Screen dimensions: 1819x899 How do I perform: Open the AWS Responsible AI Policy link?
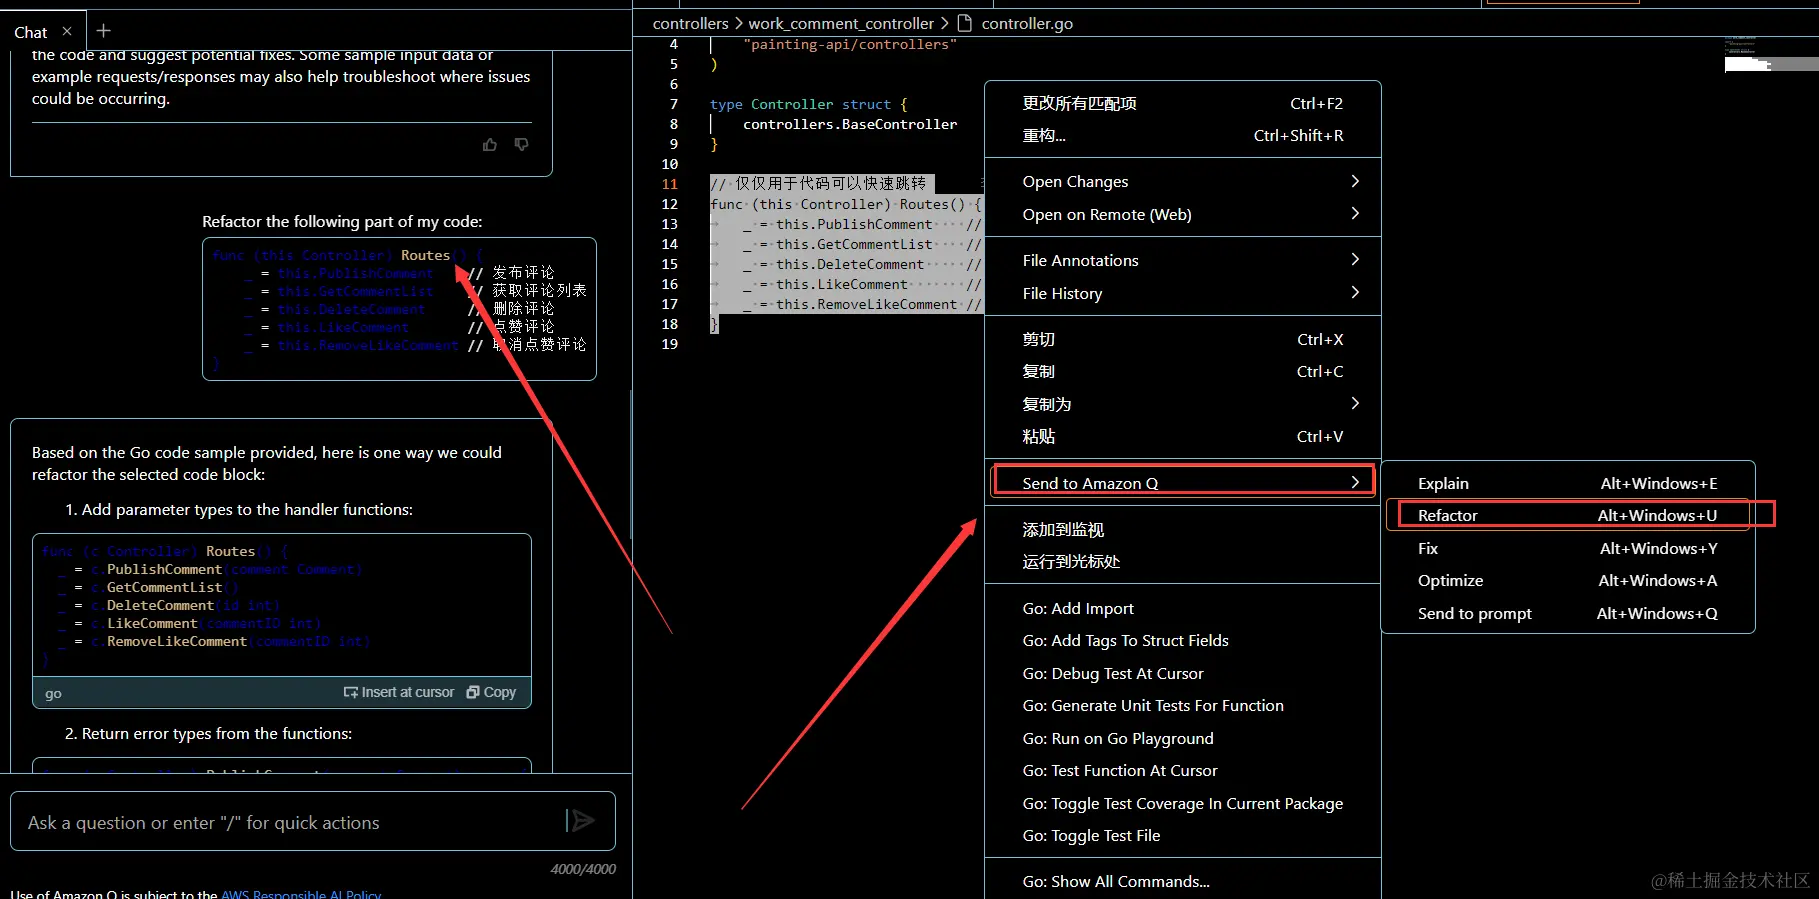click(301, 894)
